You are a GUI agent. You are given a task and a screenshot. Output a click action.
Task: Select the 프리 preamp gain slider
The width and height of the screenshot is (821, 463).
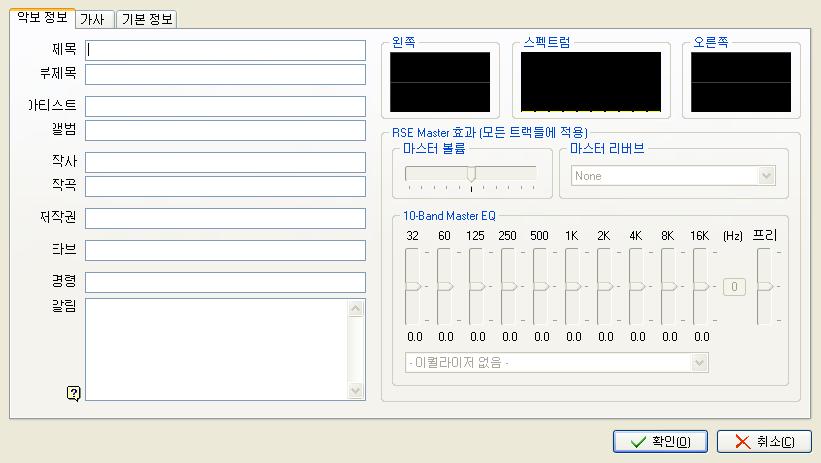[x=764, y=286]
